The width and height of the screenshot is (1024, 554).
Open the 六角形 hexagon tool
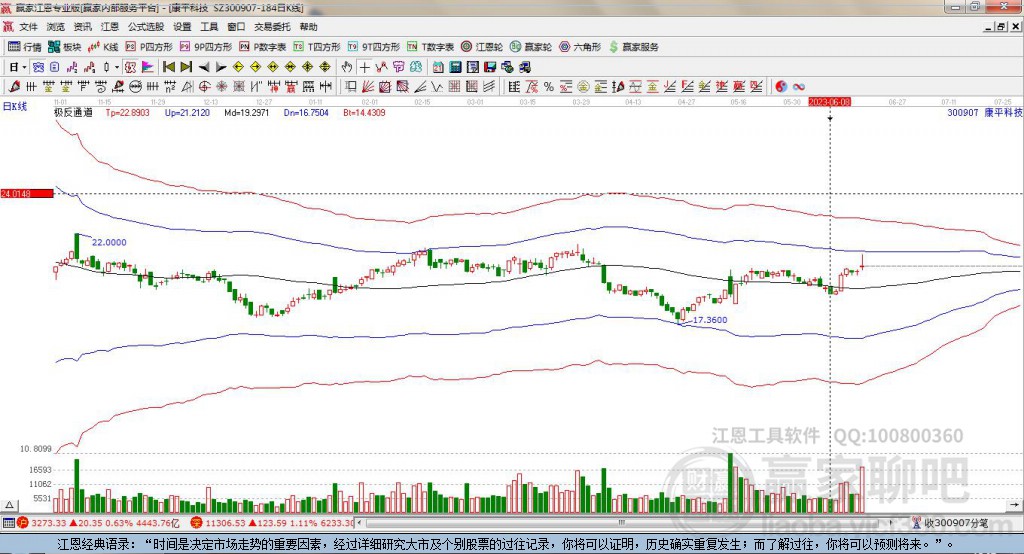coord(580,47)
